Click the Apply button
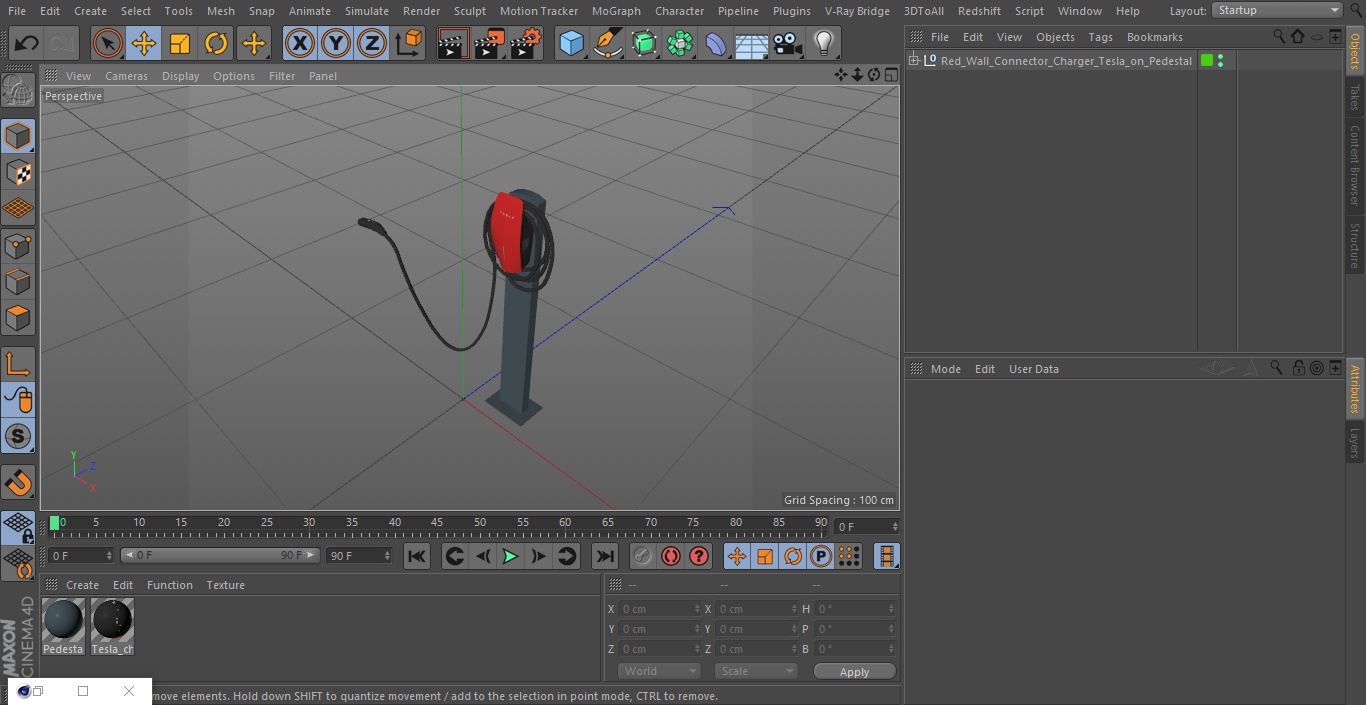The height and width of the screenshot is (705, 1366). 854,672
